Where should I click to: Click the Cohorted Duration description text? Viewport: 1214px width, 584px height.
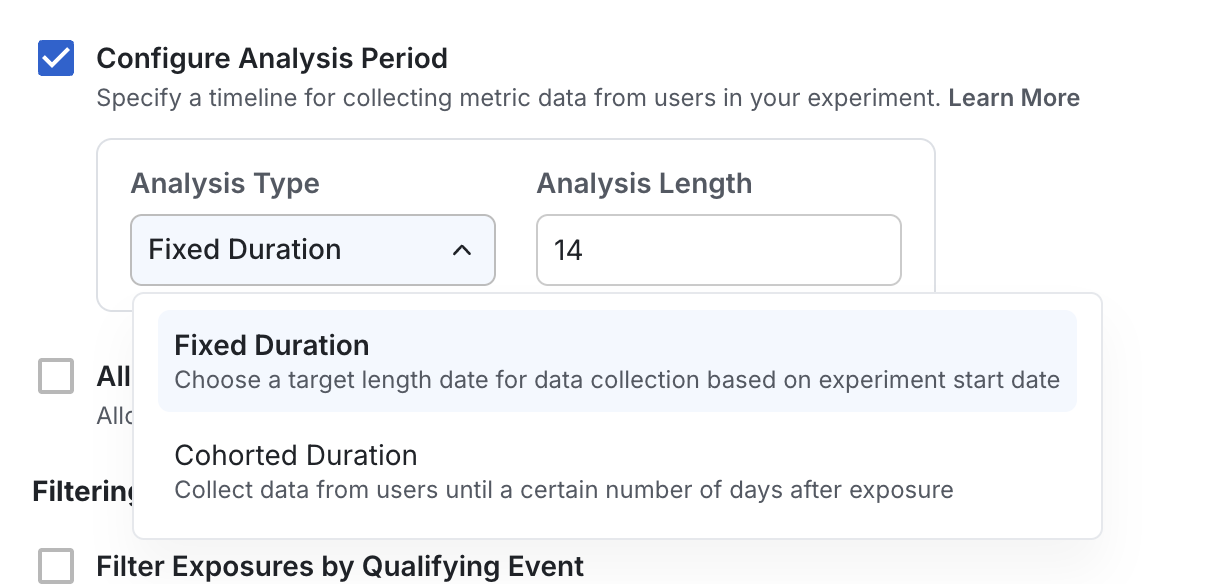click(x=563, y=490)
